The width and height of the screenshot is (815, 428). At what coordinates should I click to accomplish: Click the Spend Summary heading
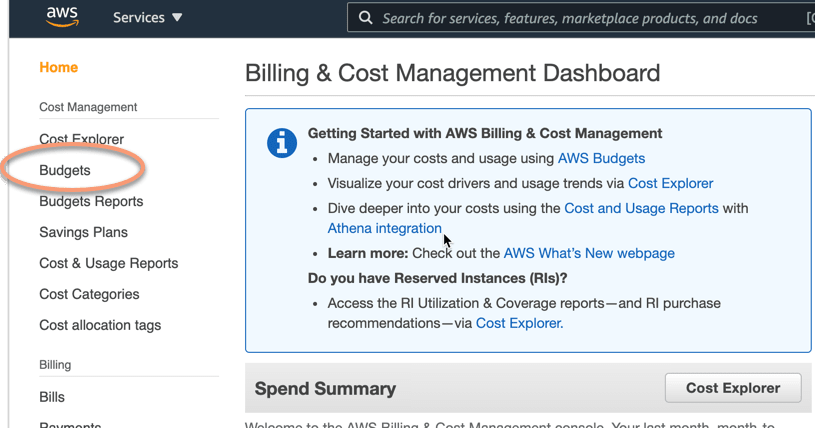point(325,389)
